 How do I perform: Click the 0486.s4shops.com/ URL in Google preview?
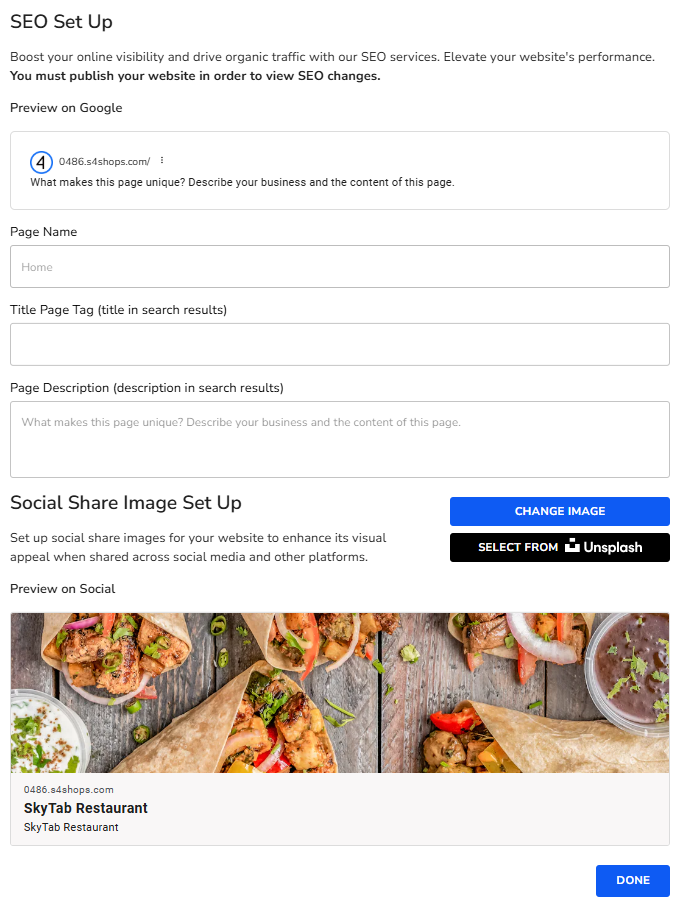point(104,162)
